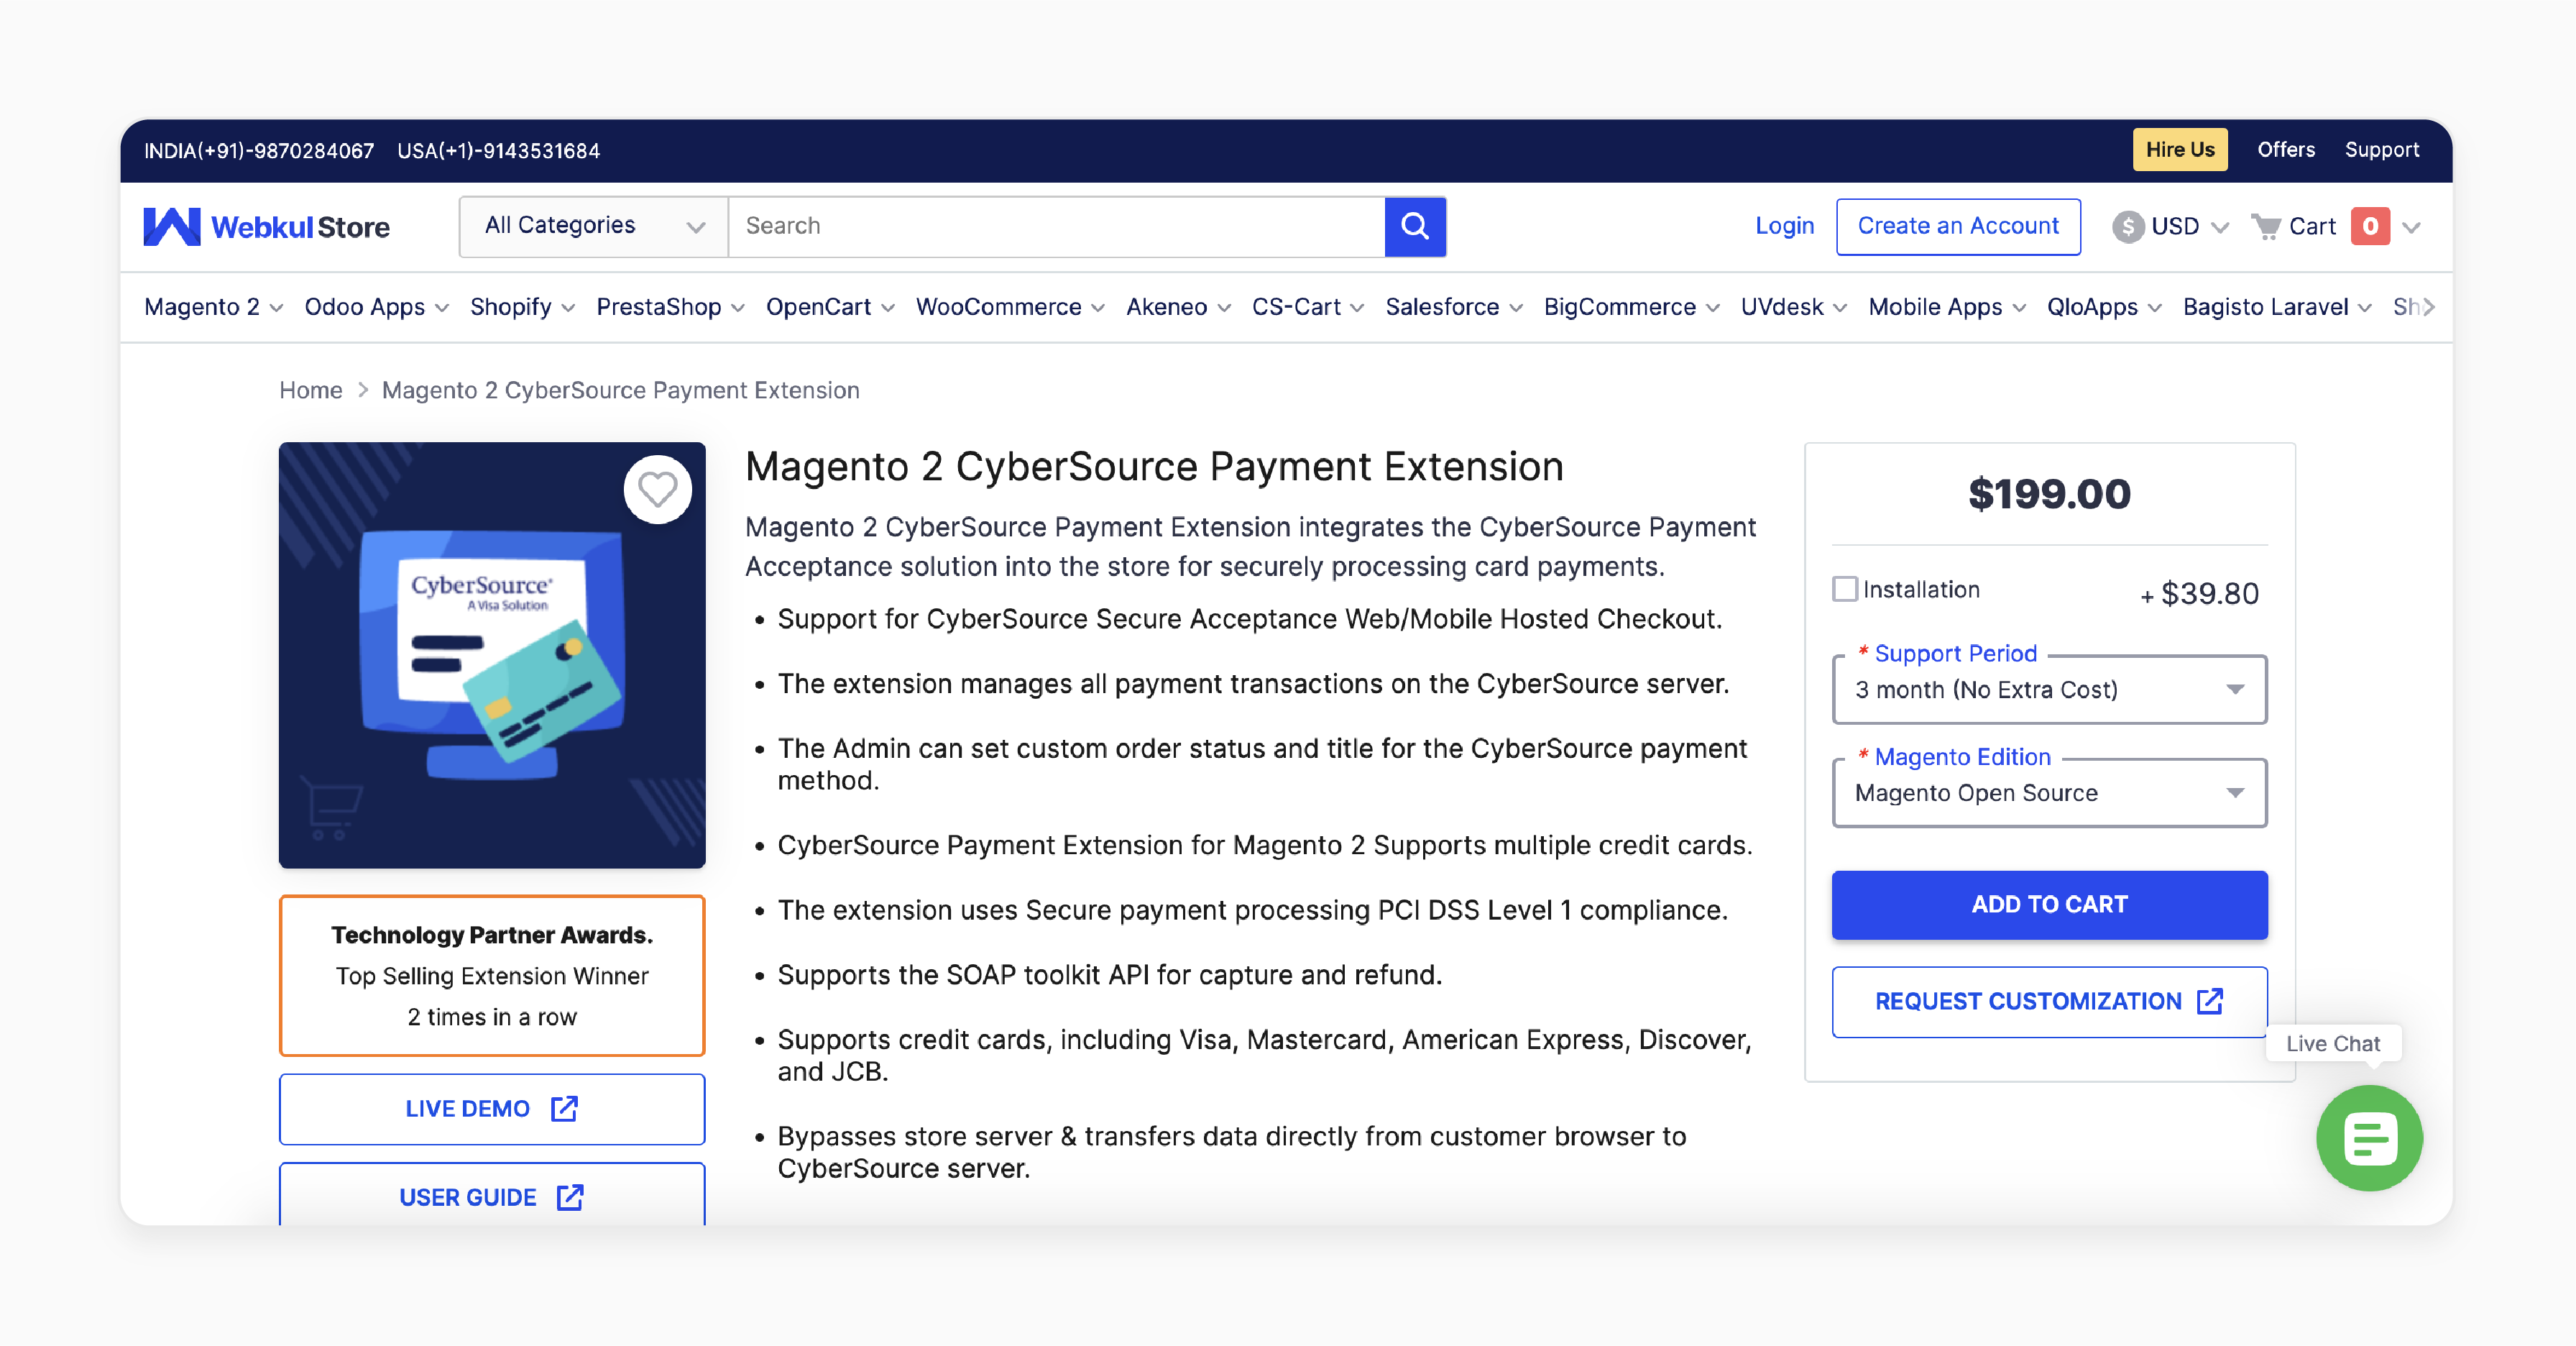Click the Technology Partner Awards box
The height and width of the screenshot is (1346, 2576).
click(x=491, y=975)
